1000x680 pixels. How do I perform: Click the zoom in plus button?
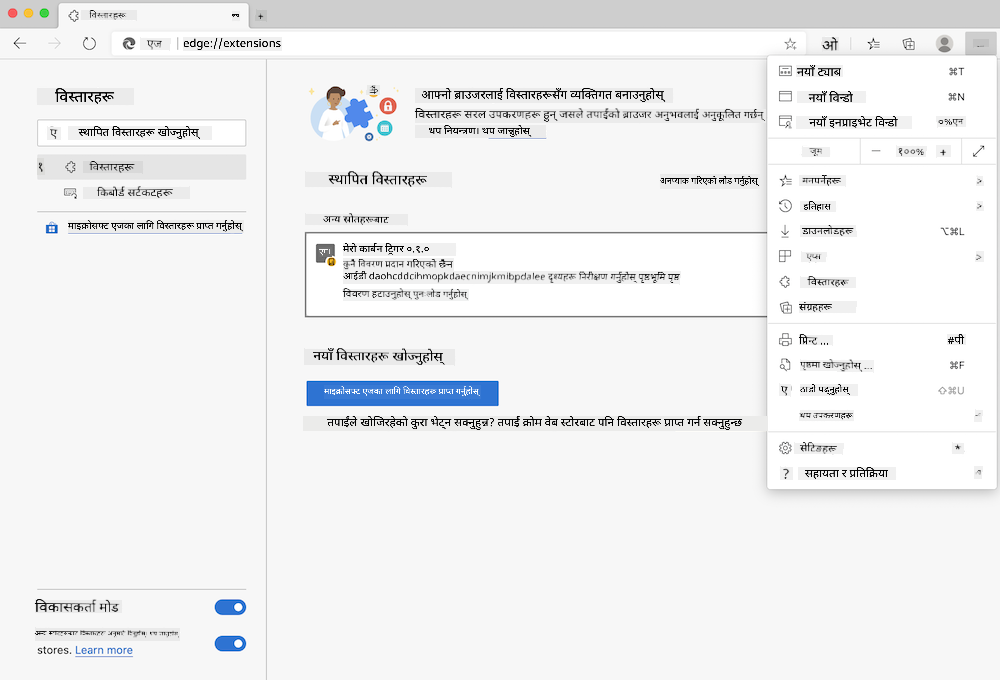pos(943,151)
